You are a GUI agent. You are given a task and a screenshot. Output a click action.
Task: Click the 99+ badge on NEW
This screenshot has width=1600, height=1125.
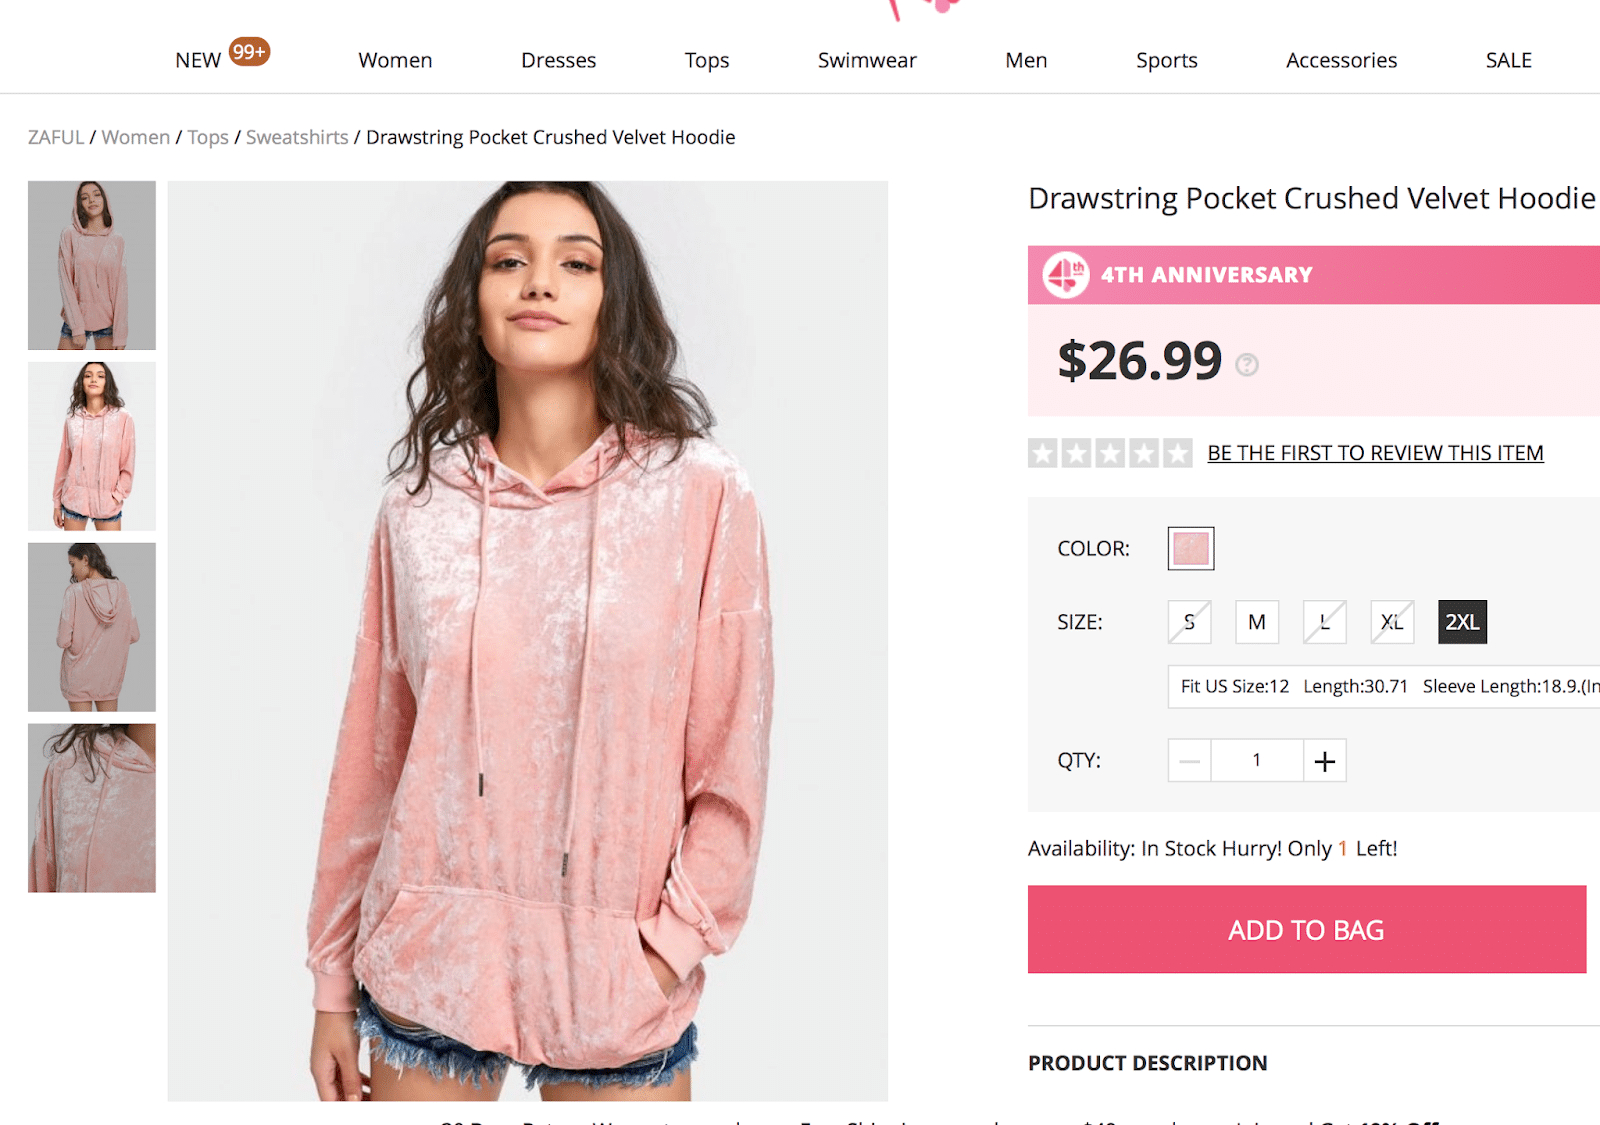click(x=249, y=51)
